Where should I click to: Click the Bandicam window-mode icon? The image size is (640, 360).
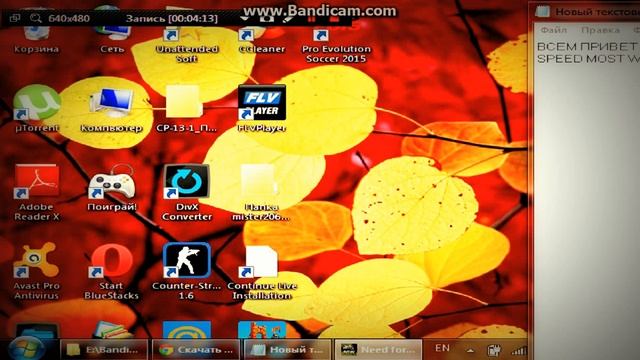(x=15, y=18)
